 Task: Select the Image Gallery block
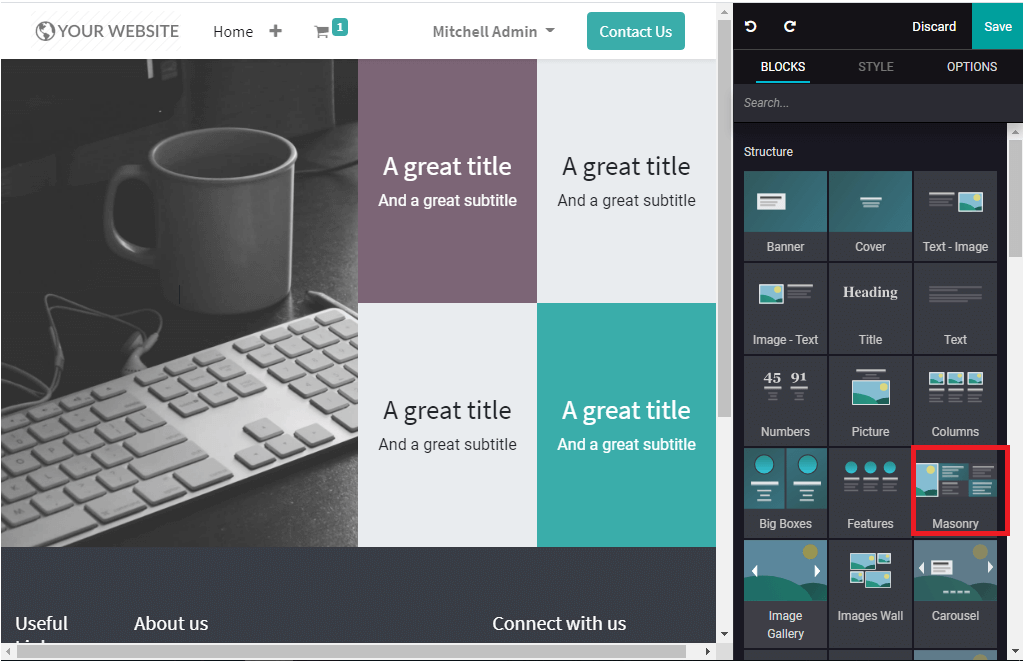(x=785, y=593)
